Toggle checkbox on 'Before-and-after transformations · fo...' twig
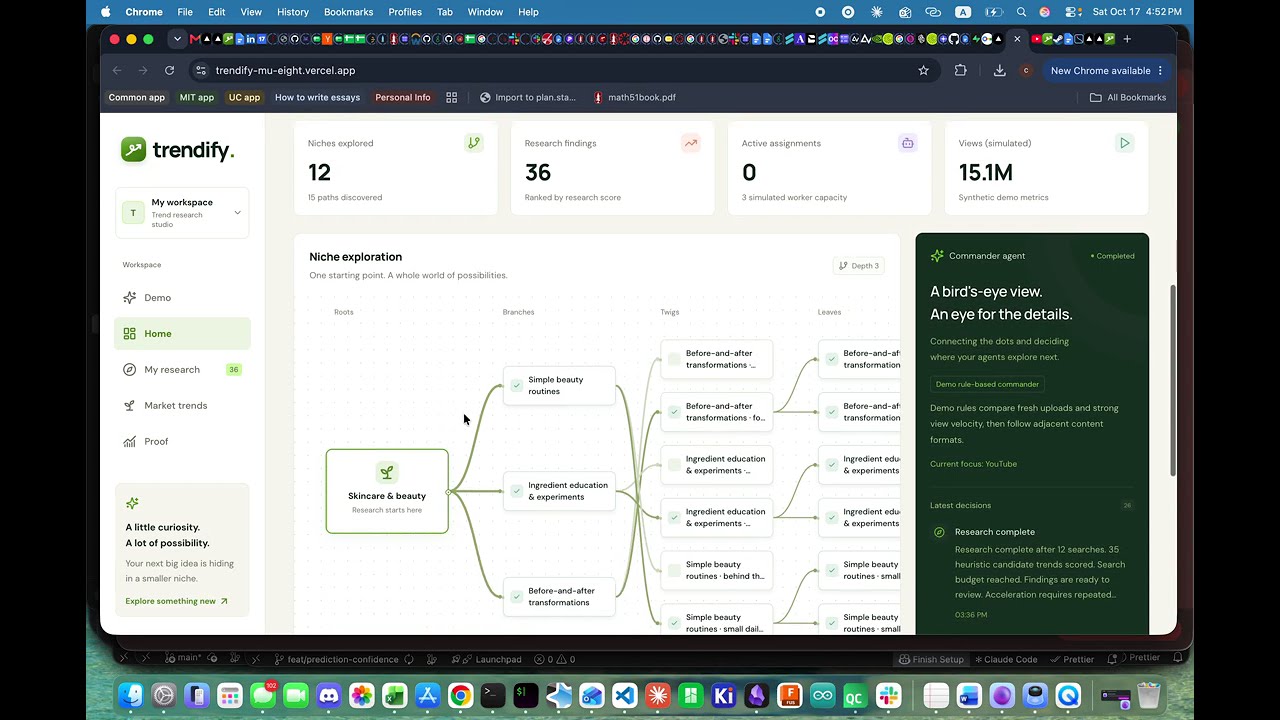1280x720 pixels. [x=674, y=412]
